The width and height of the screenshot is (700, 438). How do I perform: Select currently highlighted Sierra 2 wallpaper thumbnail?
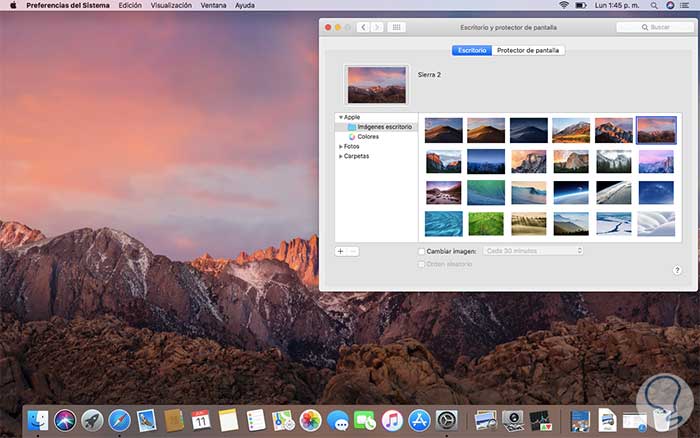(656, 130)
